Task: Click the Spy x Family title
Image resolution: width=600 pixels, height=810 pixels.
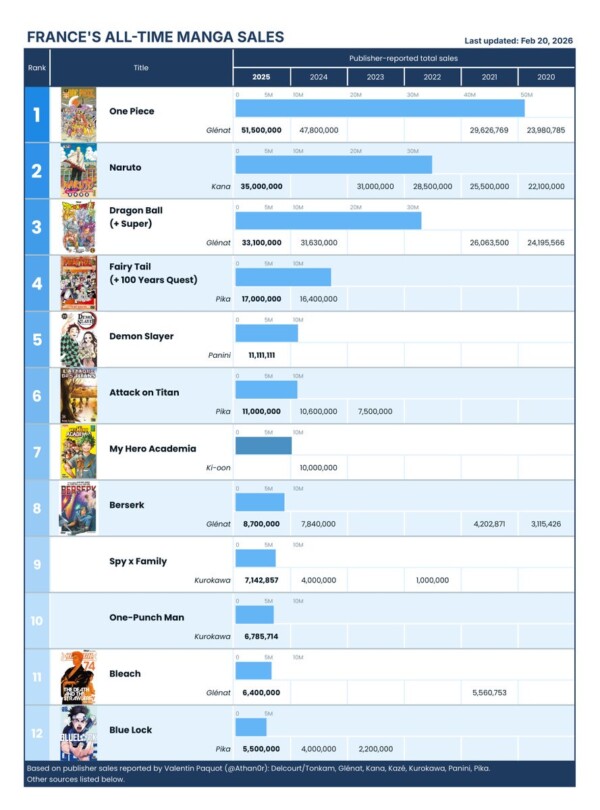Action: click(x=138, y=561)
